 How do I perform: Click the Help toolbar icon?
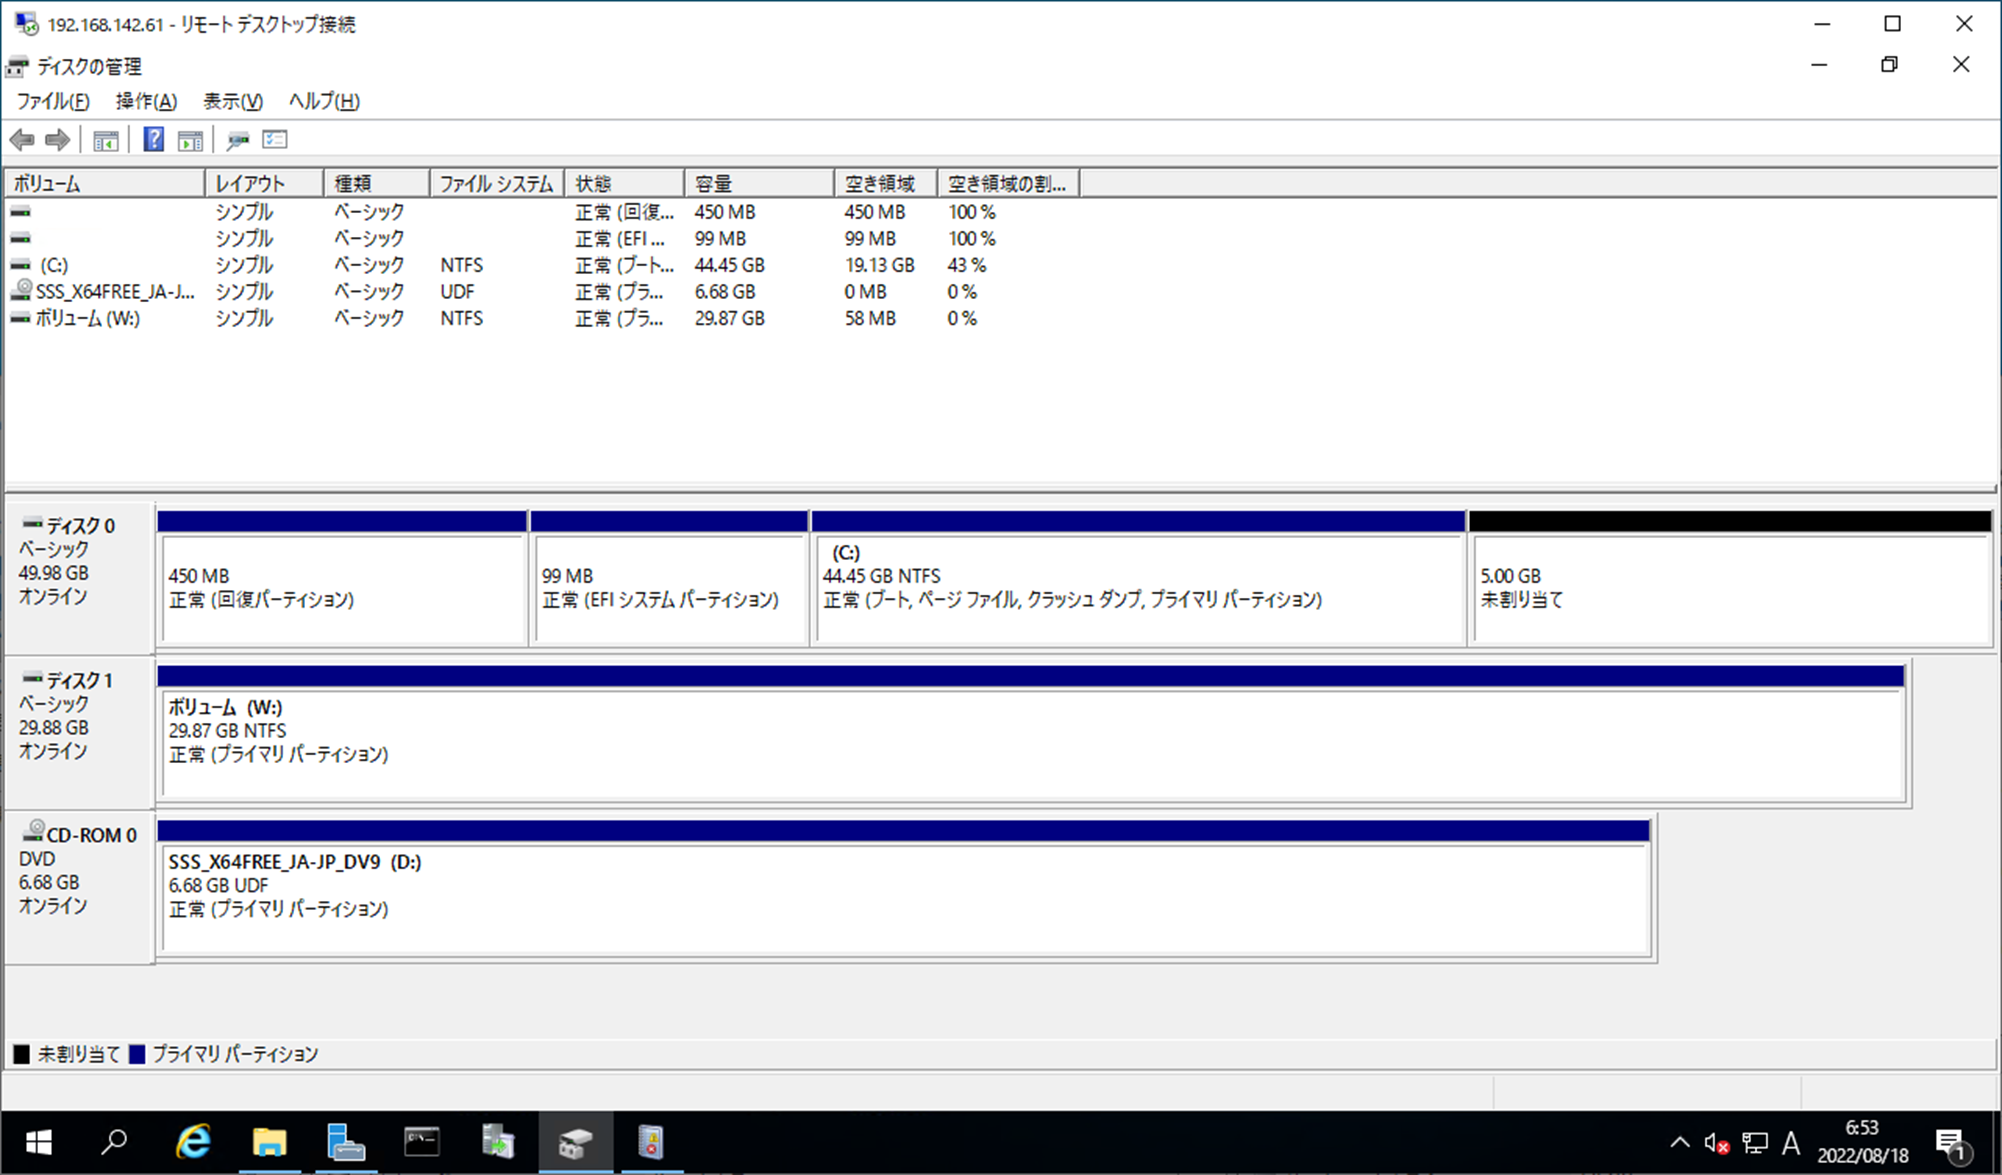[x=153, y=140]
